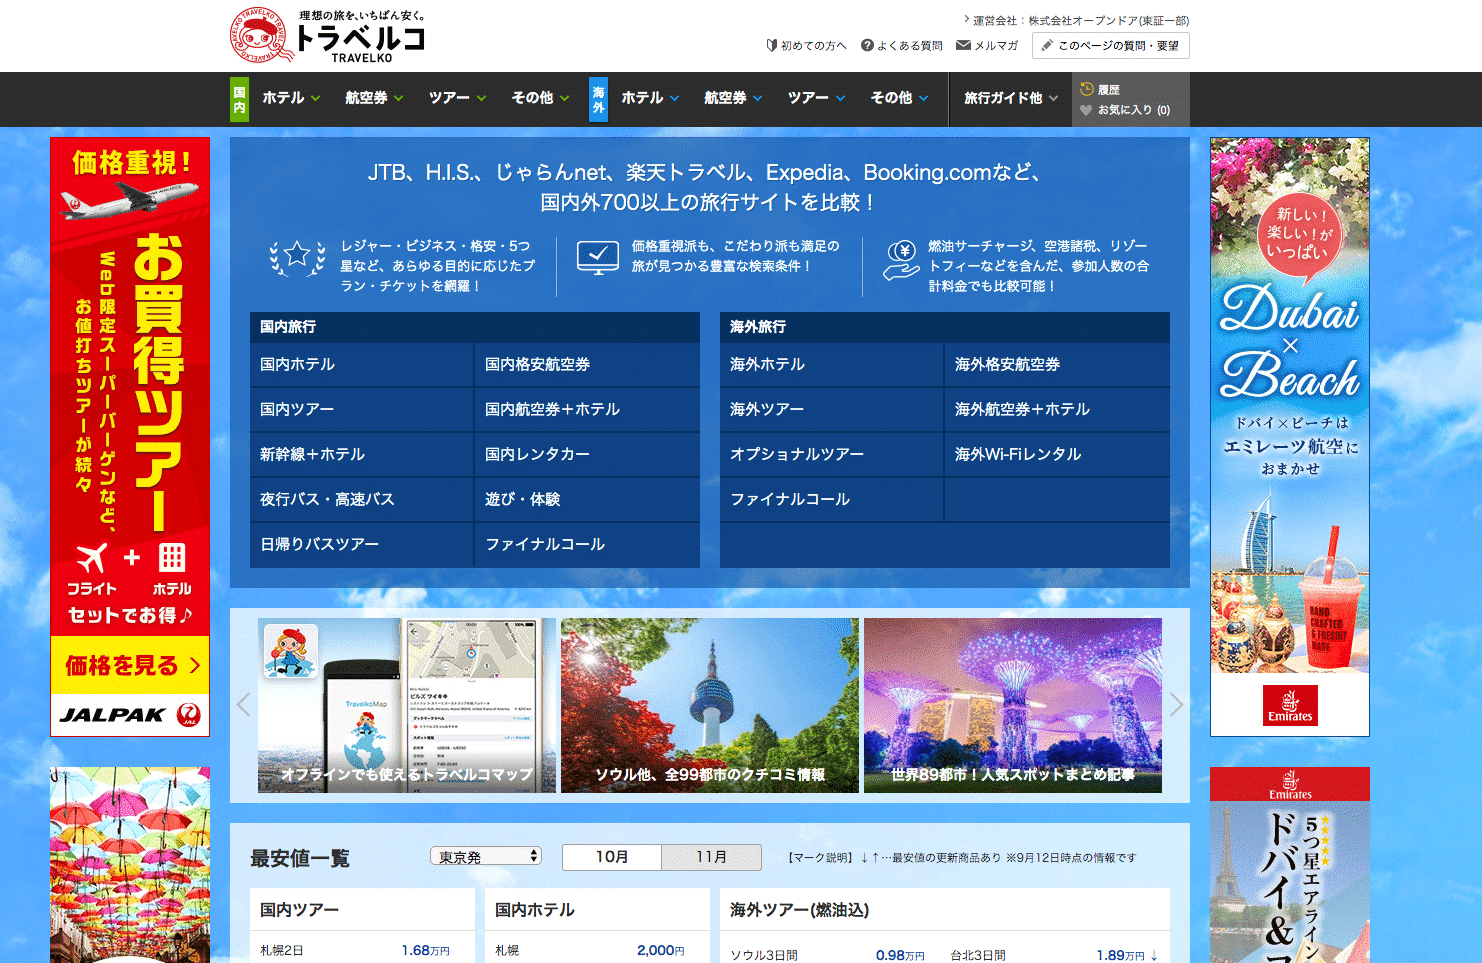Open 国内ホテル search
1482x963 pixels.
tap(361, 365)
